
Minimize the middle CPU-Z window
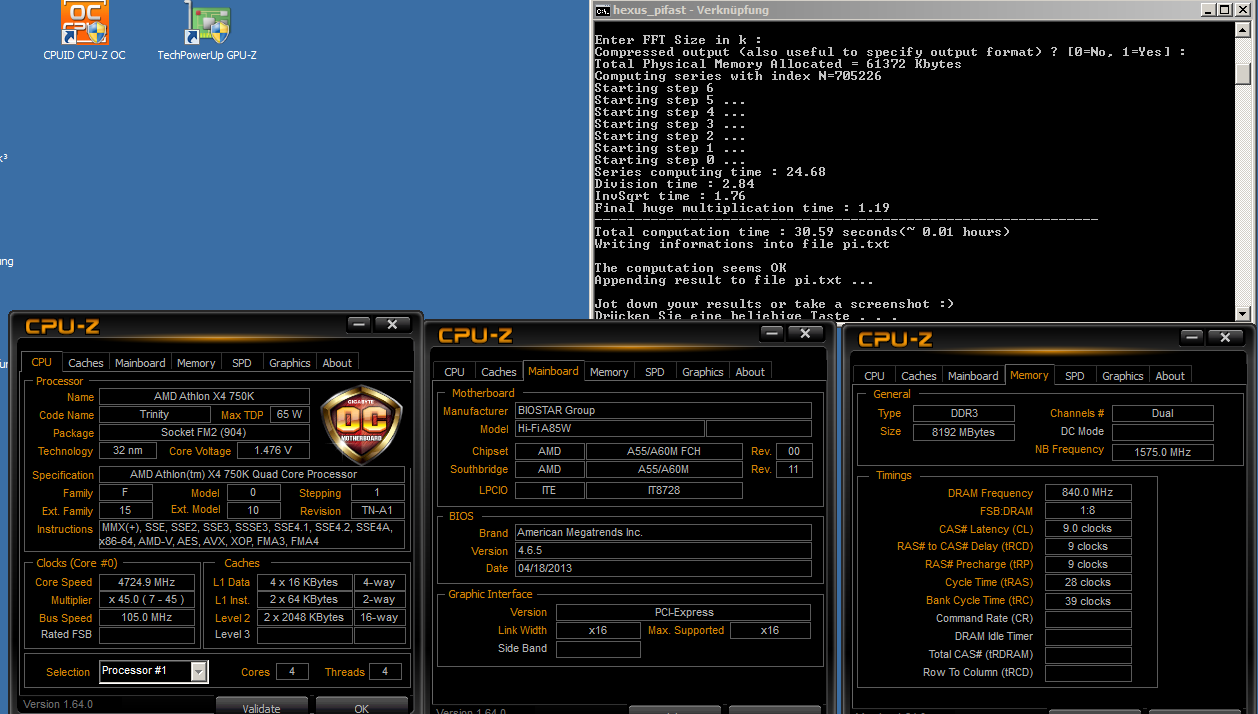(773, 333)
